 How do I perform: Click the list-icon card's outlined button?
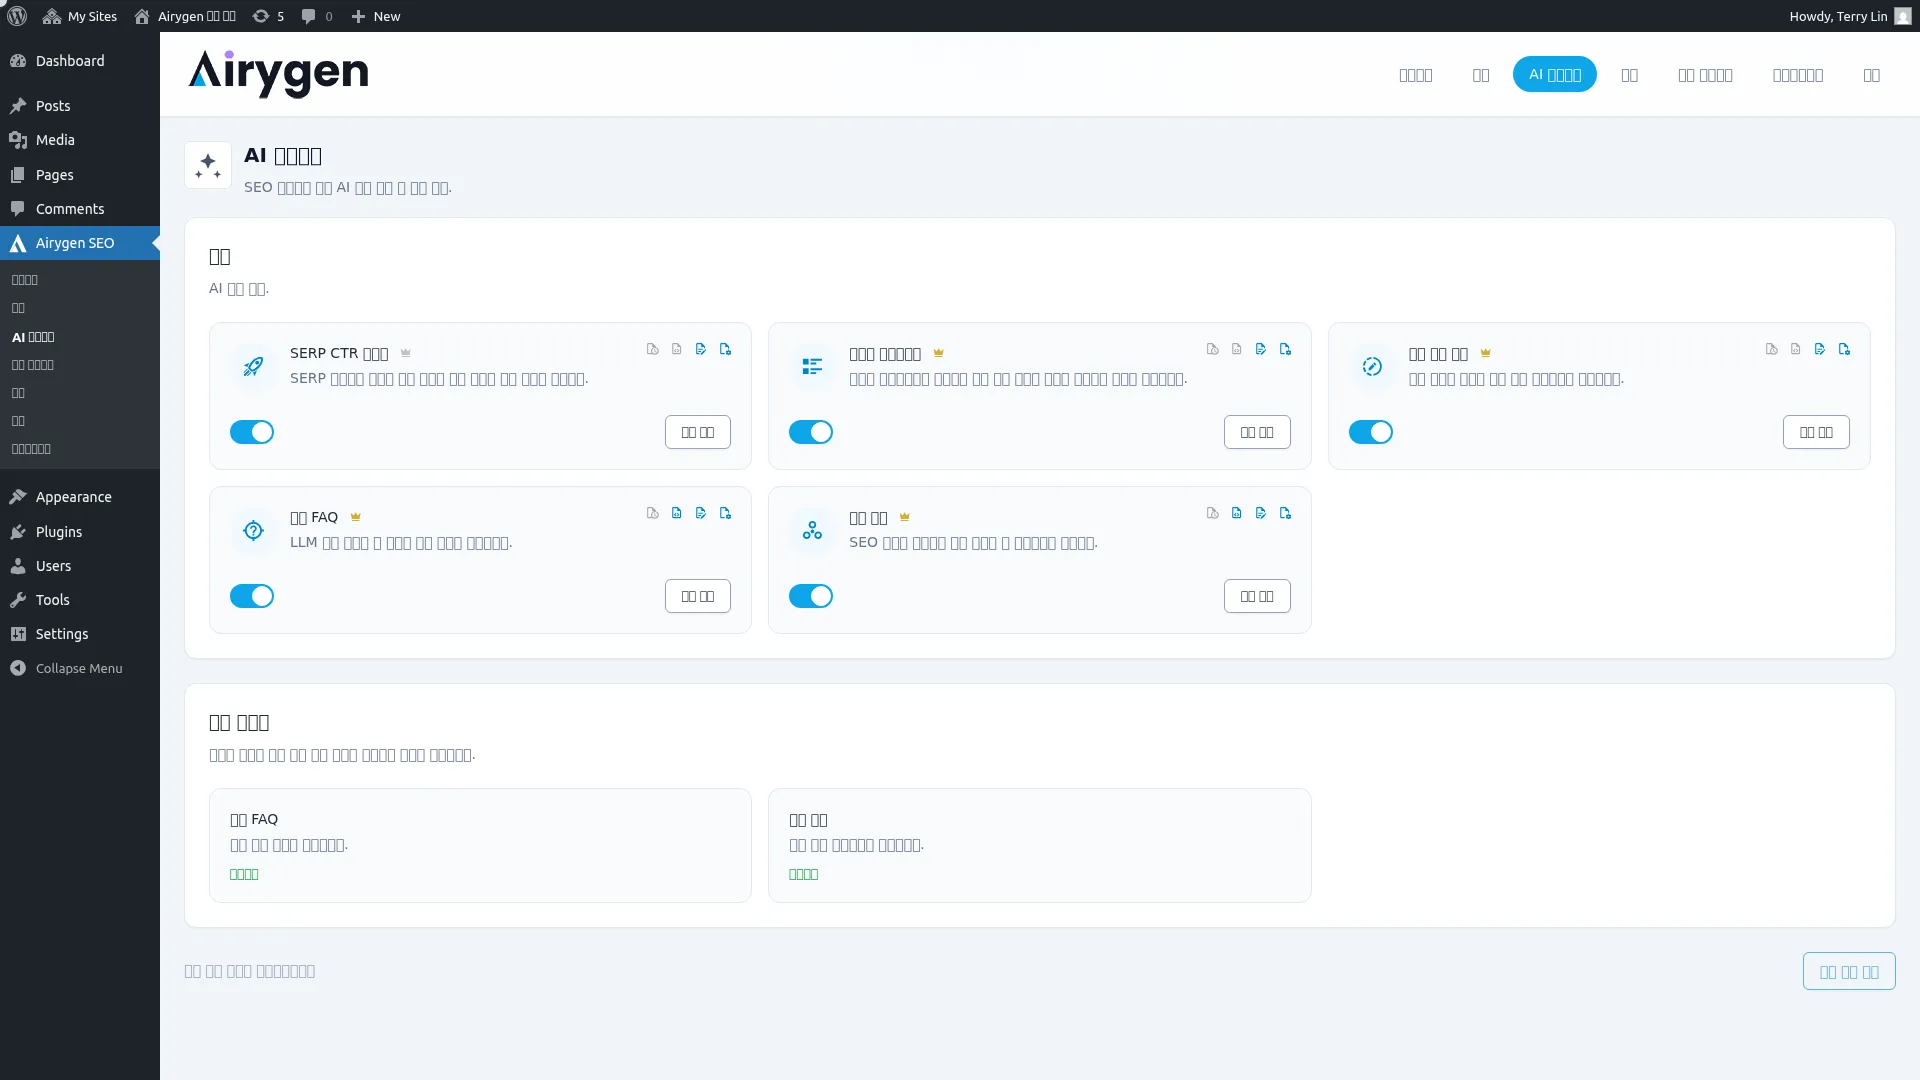pos(1257,432)
